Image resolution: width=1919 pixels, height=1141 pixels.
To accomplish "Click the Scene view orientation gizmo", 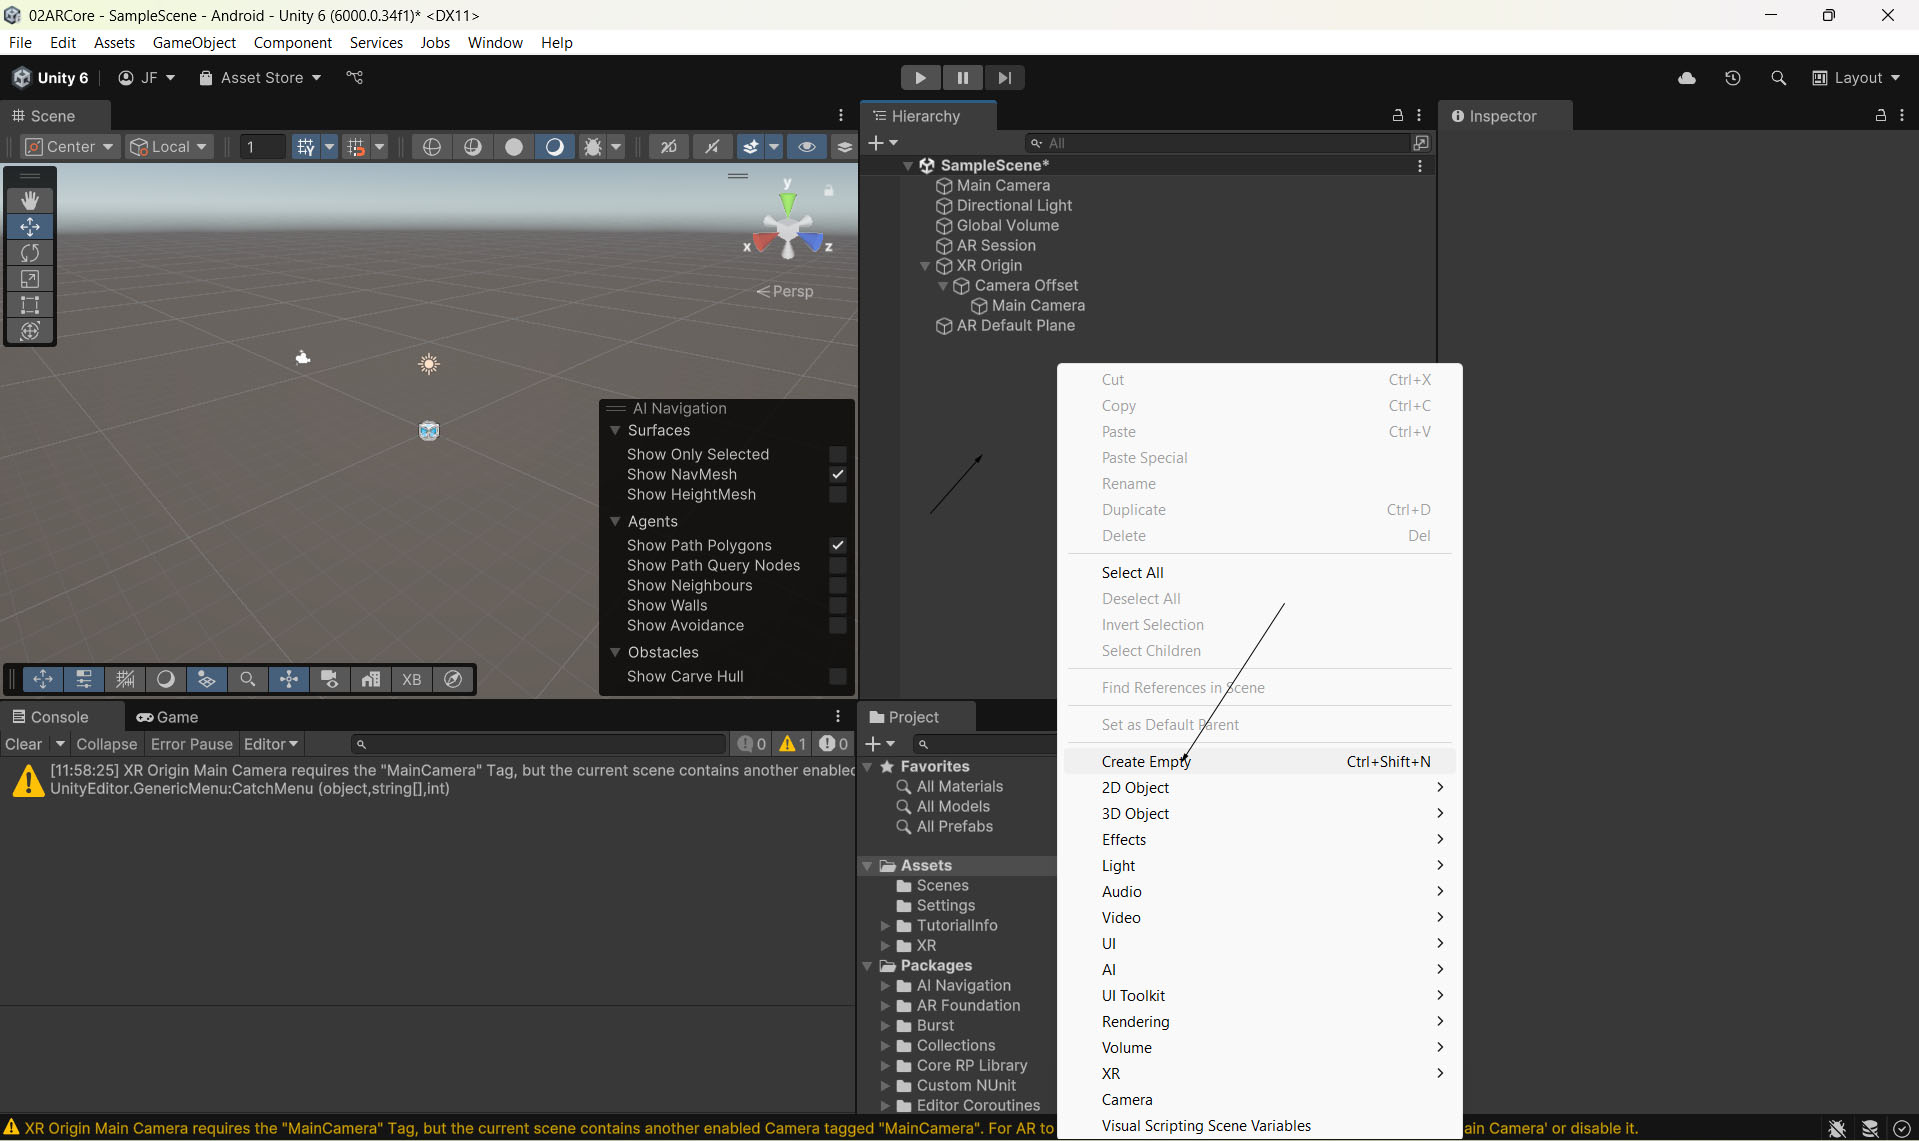I will 788,228.
